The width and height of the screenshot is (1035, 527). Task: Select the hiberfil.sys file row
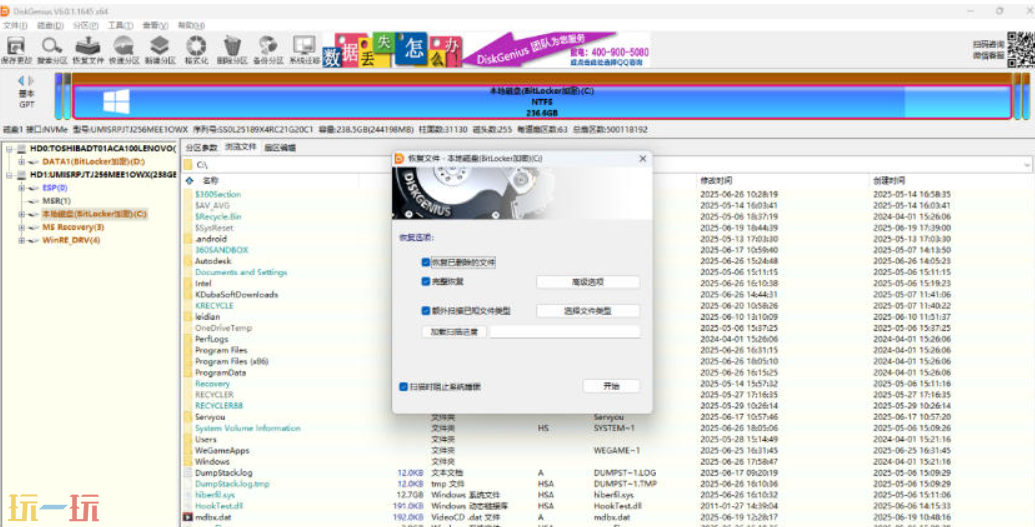(x=215, y=495)
